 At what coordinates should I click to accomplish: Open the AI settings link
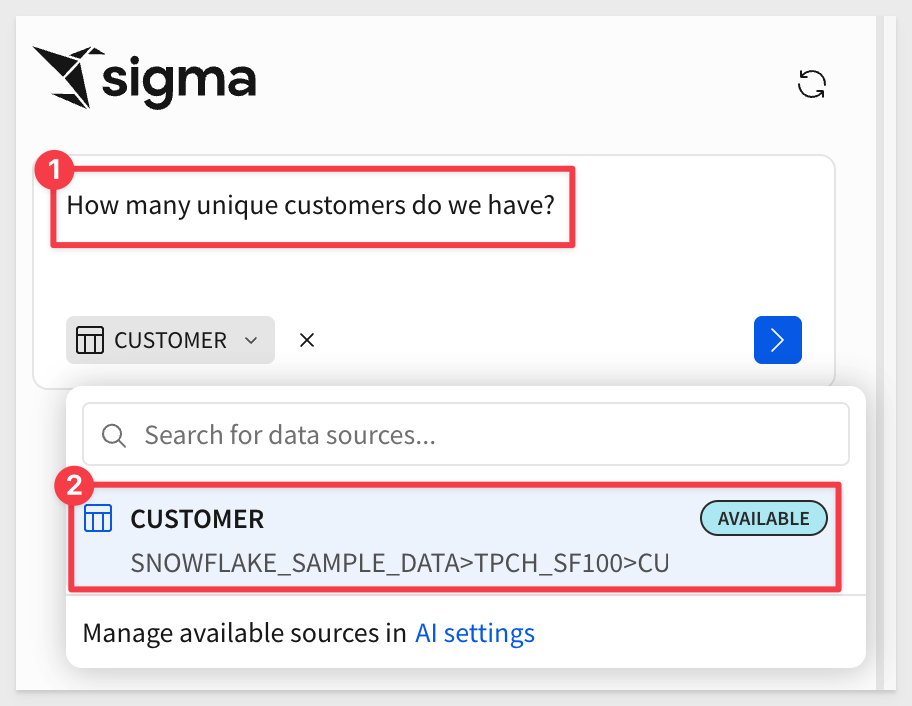(475, 633)
